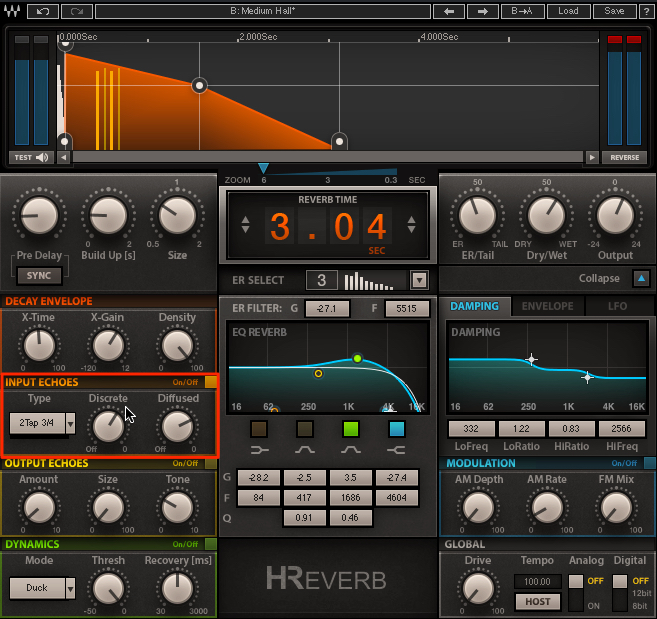Click the yellow EQ node on graph
The image size is (657, 619).
(318, 373)
